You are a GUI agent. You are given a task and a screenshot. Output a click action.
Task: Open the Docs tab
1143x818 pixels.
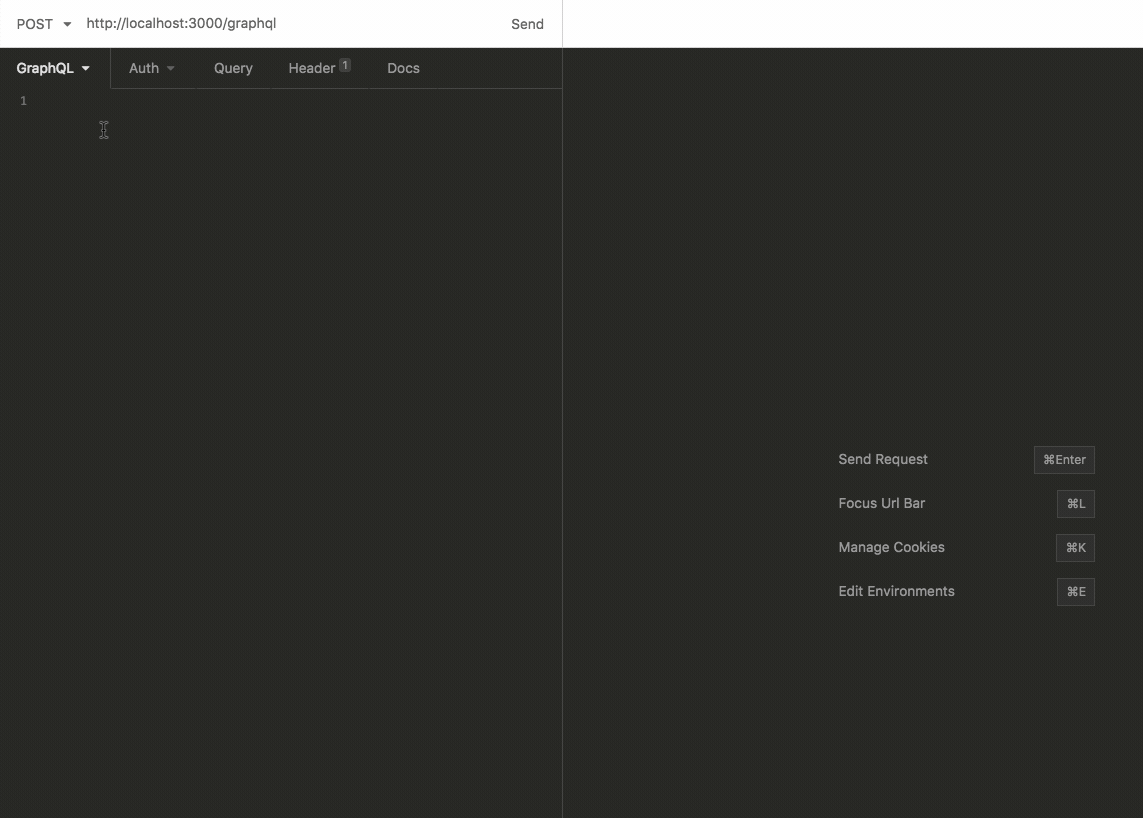tap(403, 68)
